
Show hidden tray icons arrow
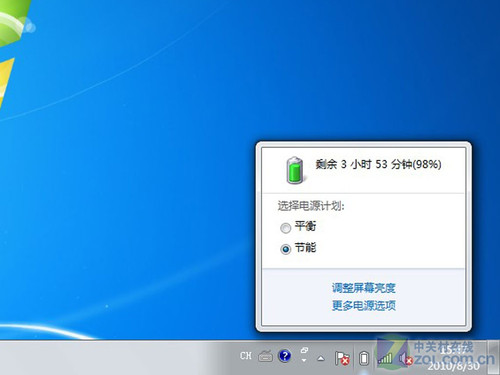click(321, 359)
